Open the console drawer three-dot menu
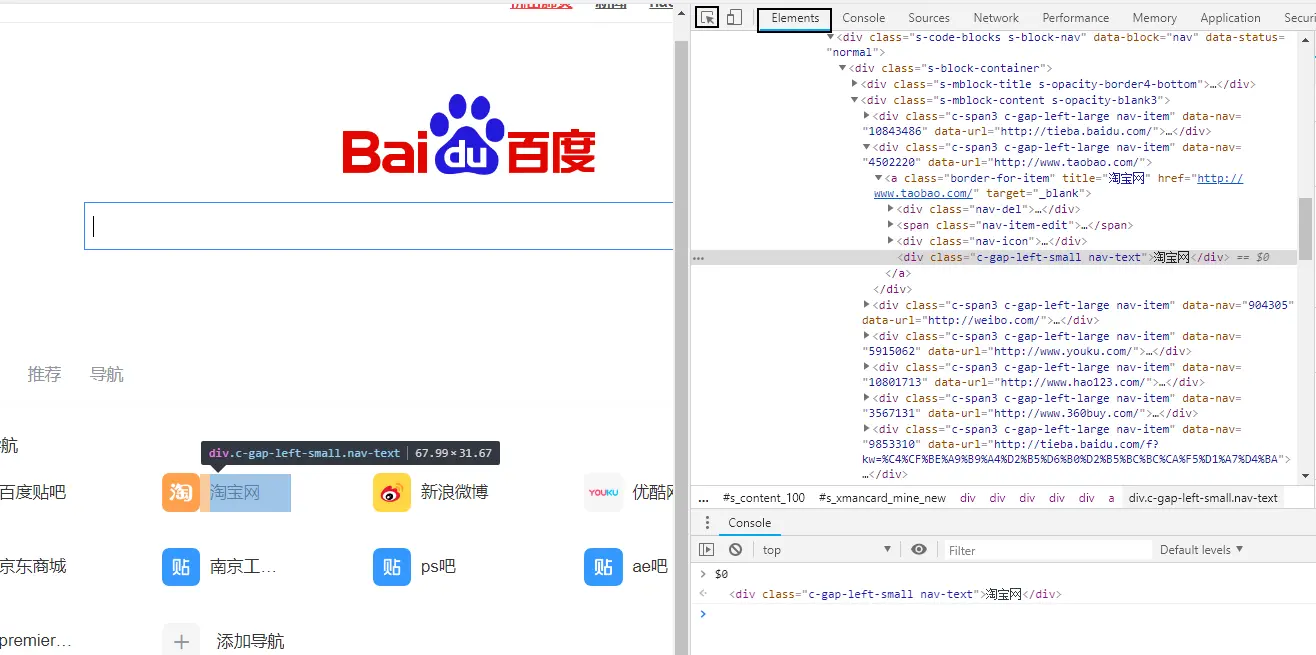1316x655 pixels. (707, 523)
